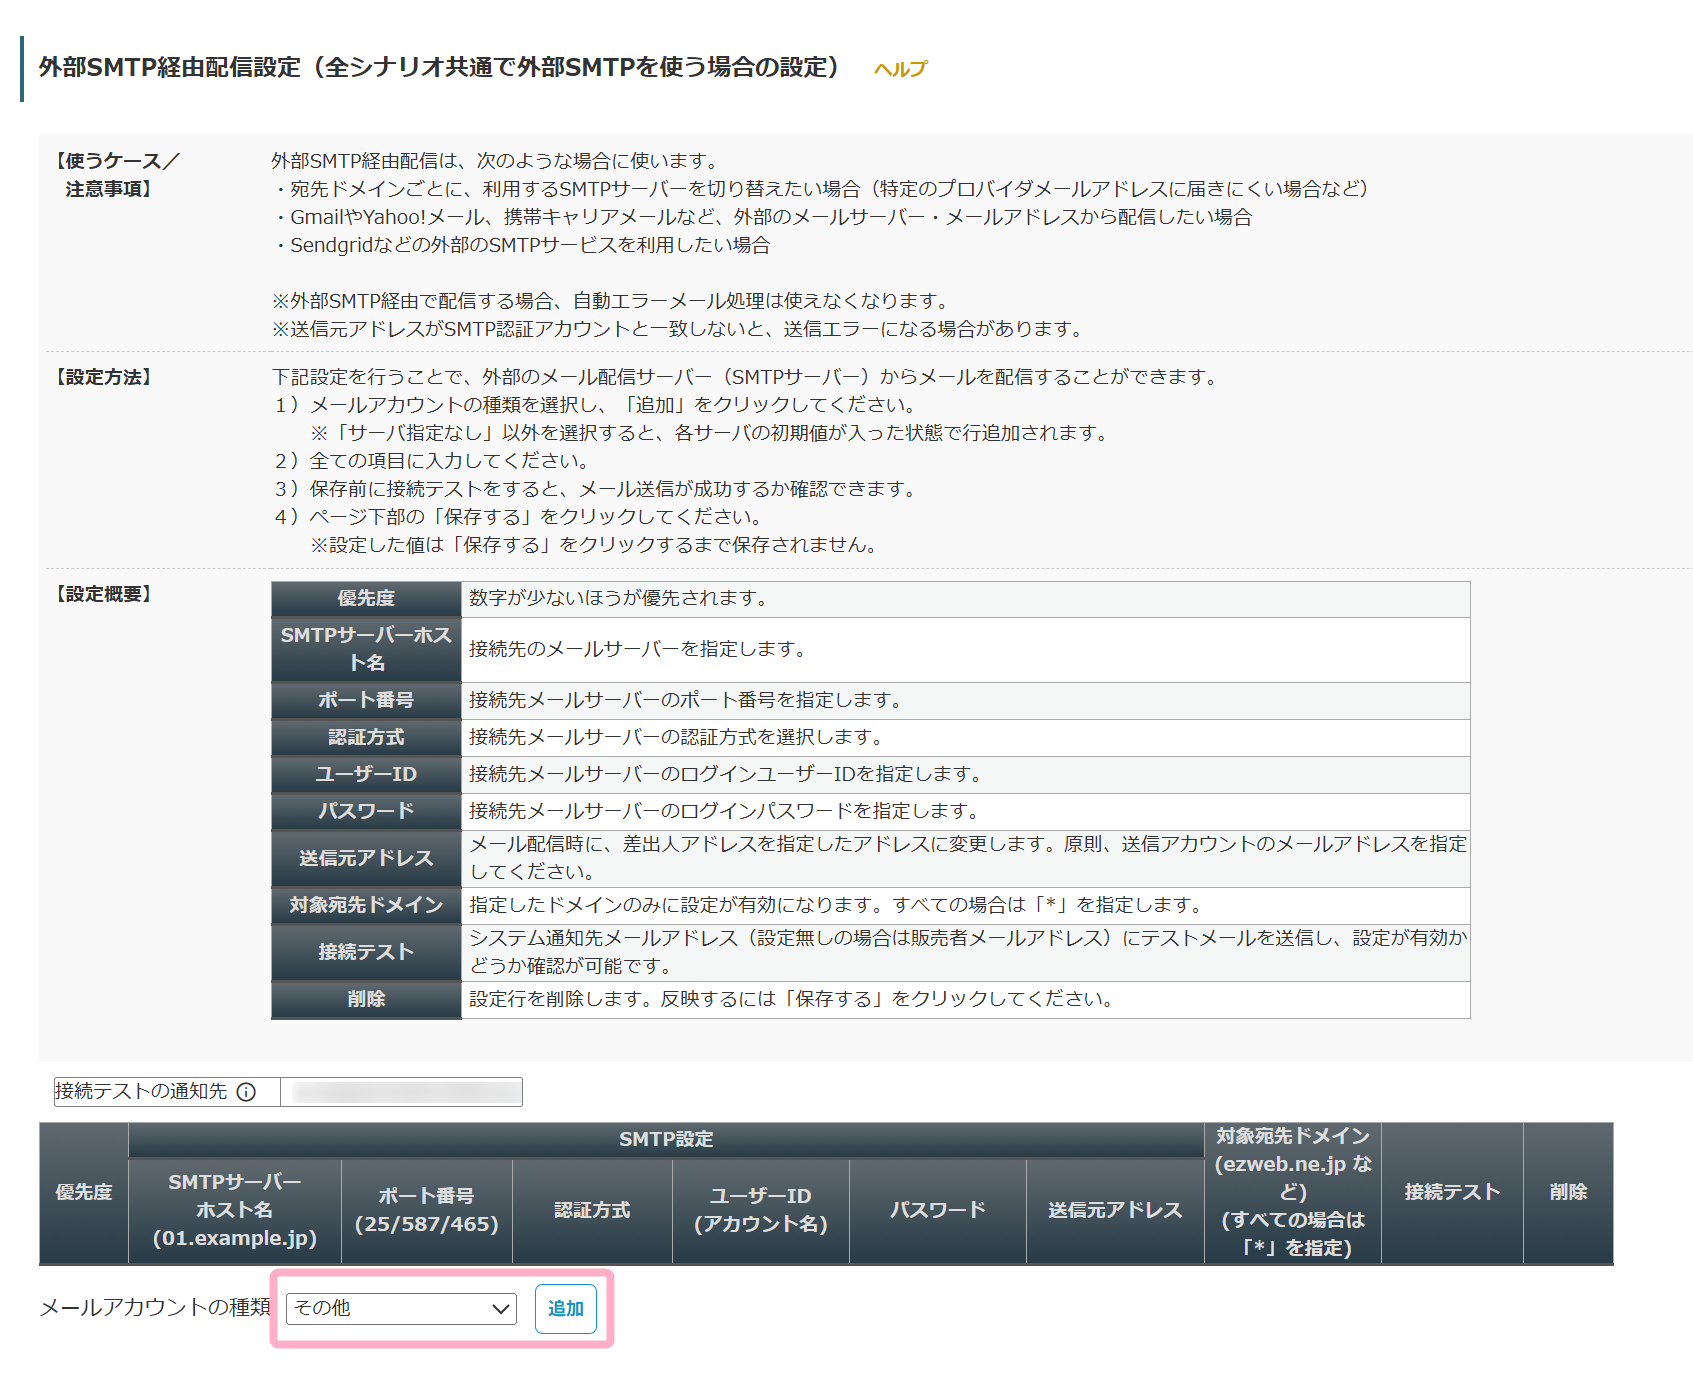
Task: Click the 外部SMTP経由配信設定 page heading
Action: [439, 68]
